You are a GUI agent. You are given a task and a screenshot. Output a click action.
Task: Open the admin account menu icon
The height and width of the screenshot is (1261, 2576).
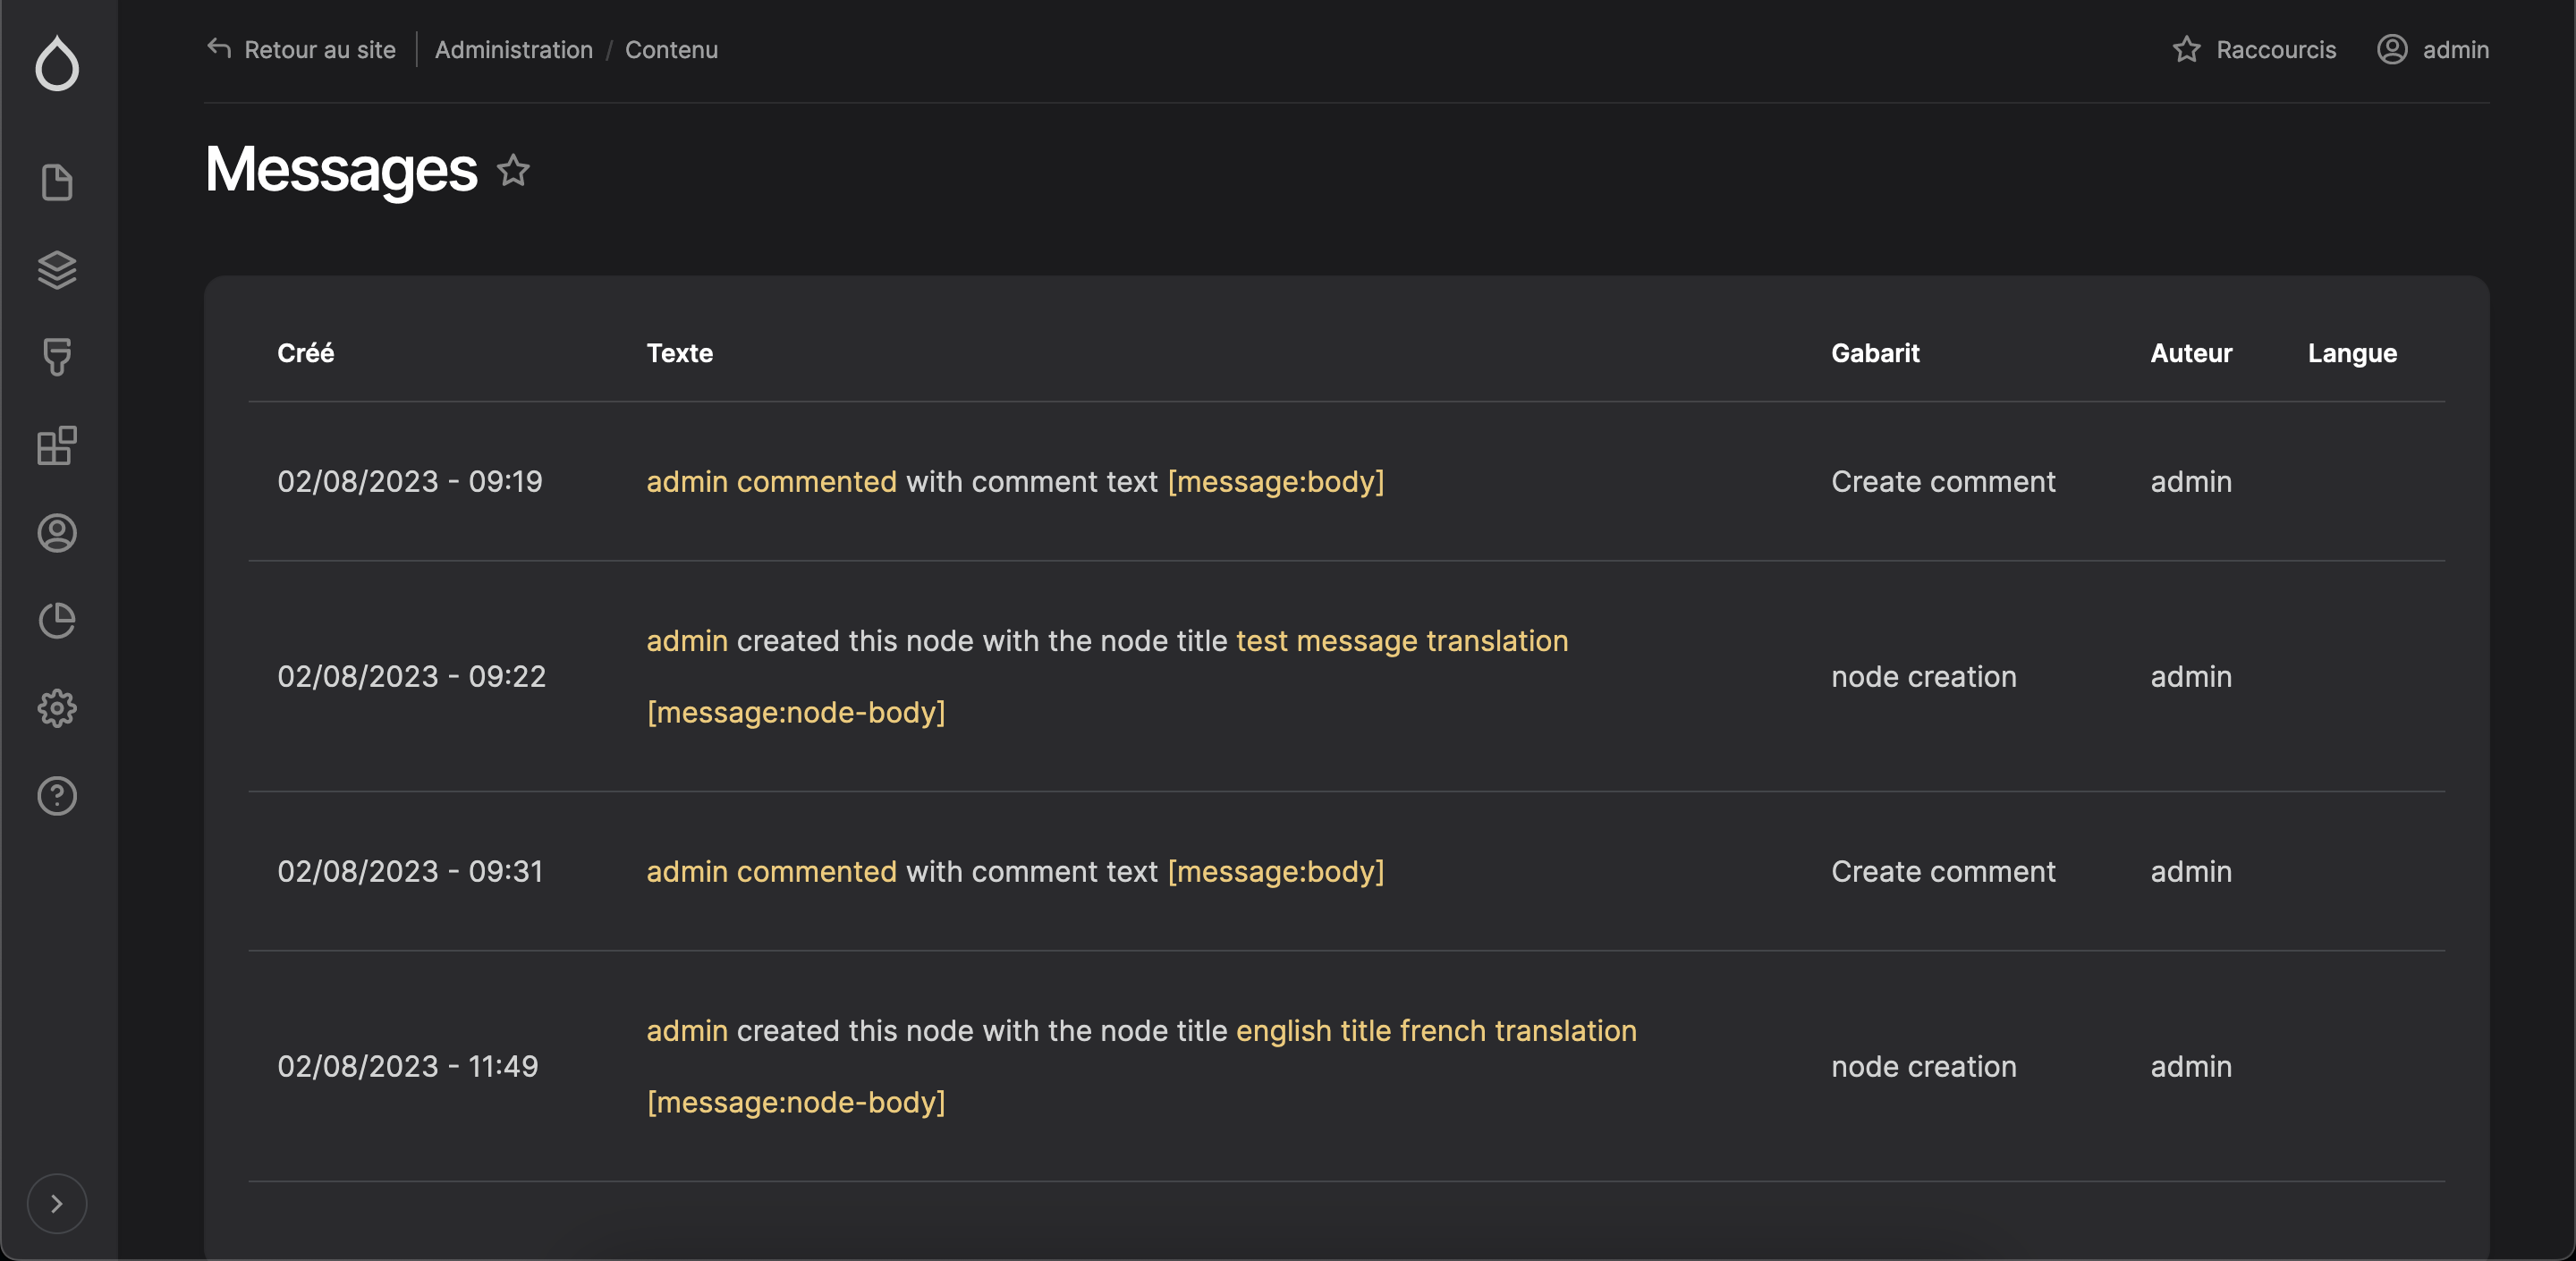click(2392, 49)
